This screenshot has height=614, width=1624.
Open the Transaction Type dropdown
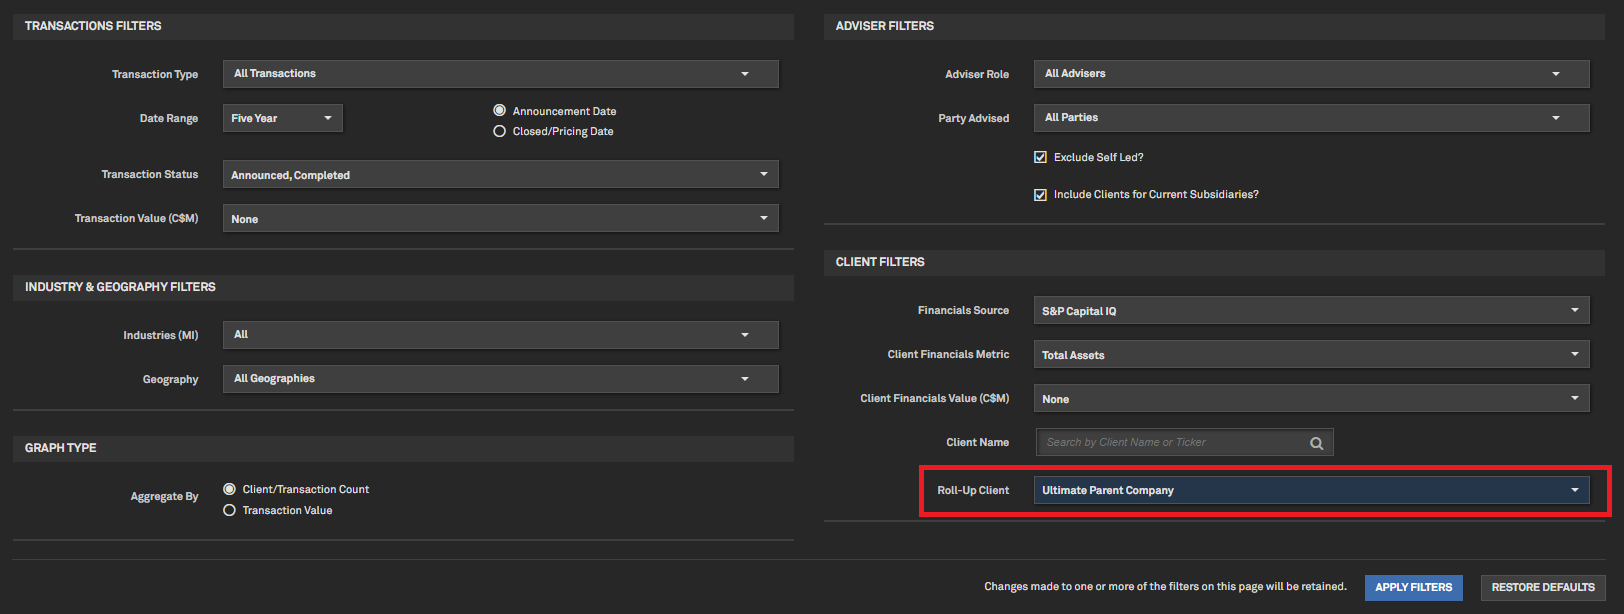pyautogui.click(x=500, y=74)
